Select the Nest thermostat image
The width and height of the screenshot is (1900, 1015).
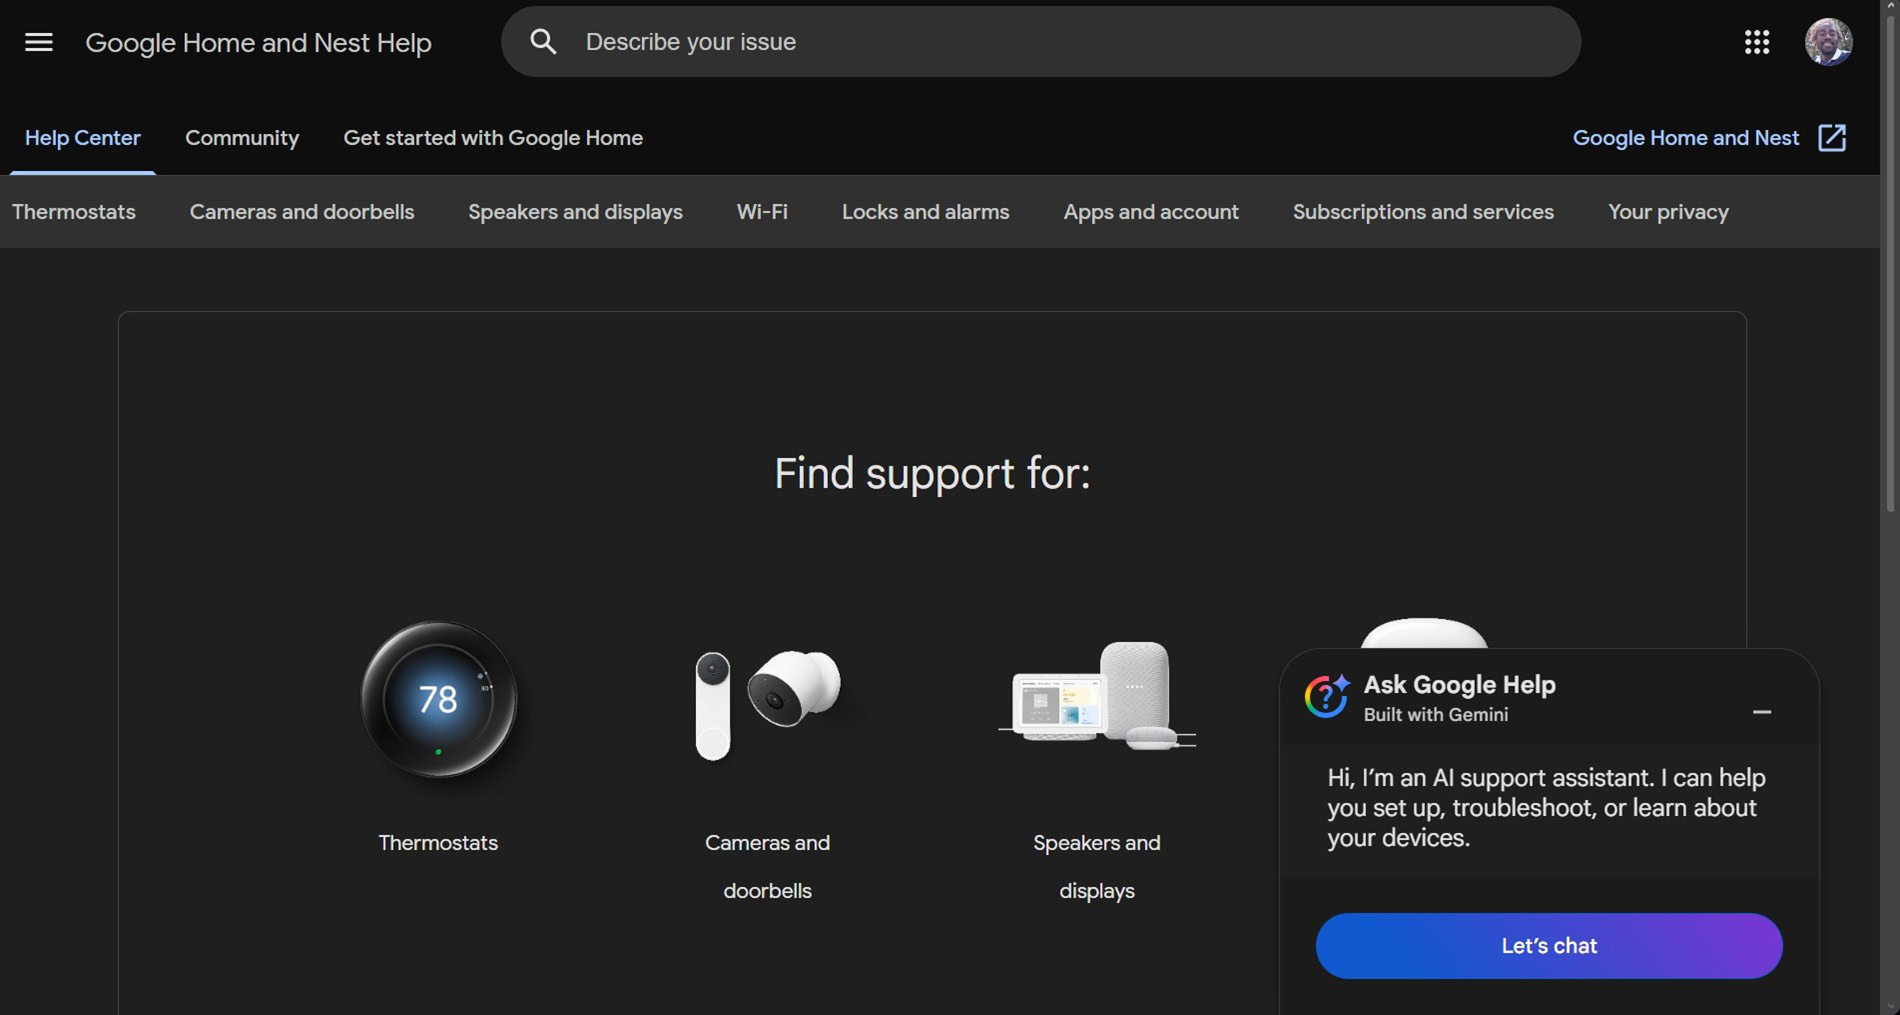click(x=439, y=700)
